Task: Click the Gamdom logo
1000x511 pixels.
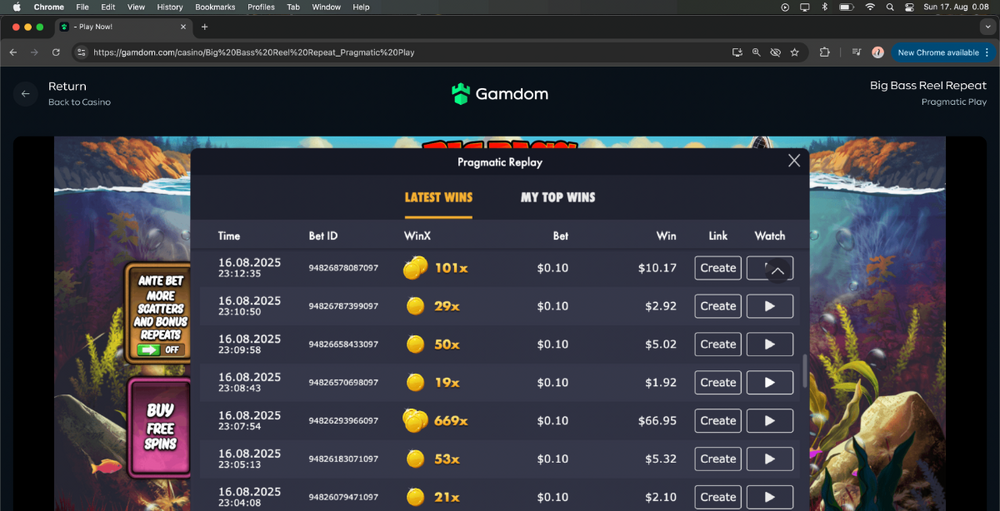Action: (499, 94)
